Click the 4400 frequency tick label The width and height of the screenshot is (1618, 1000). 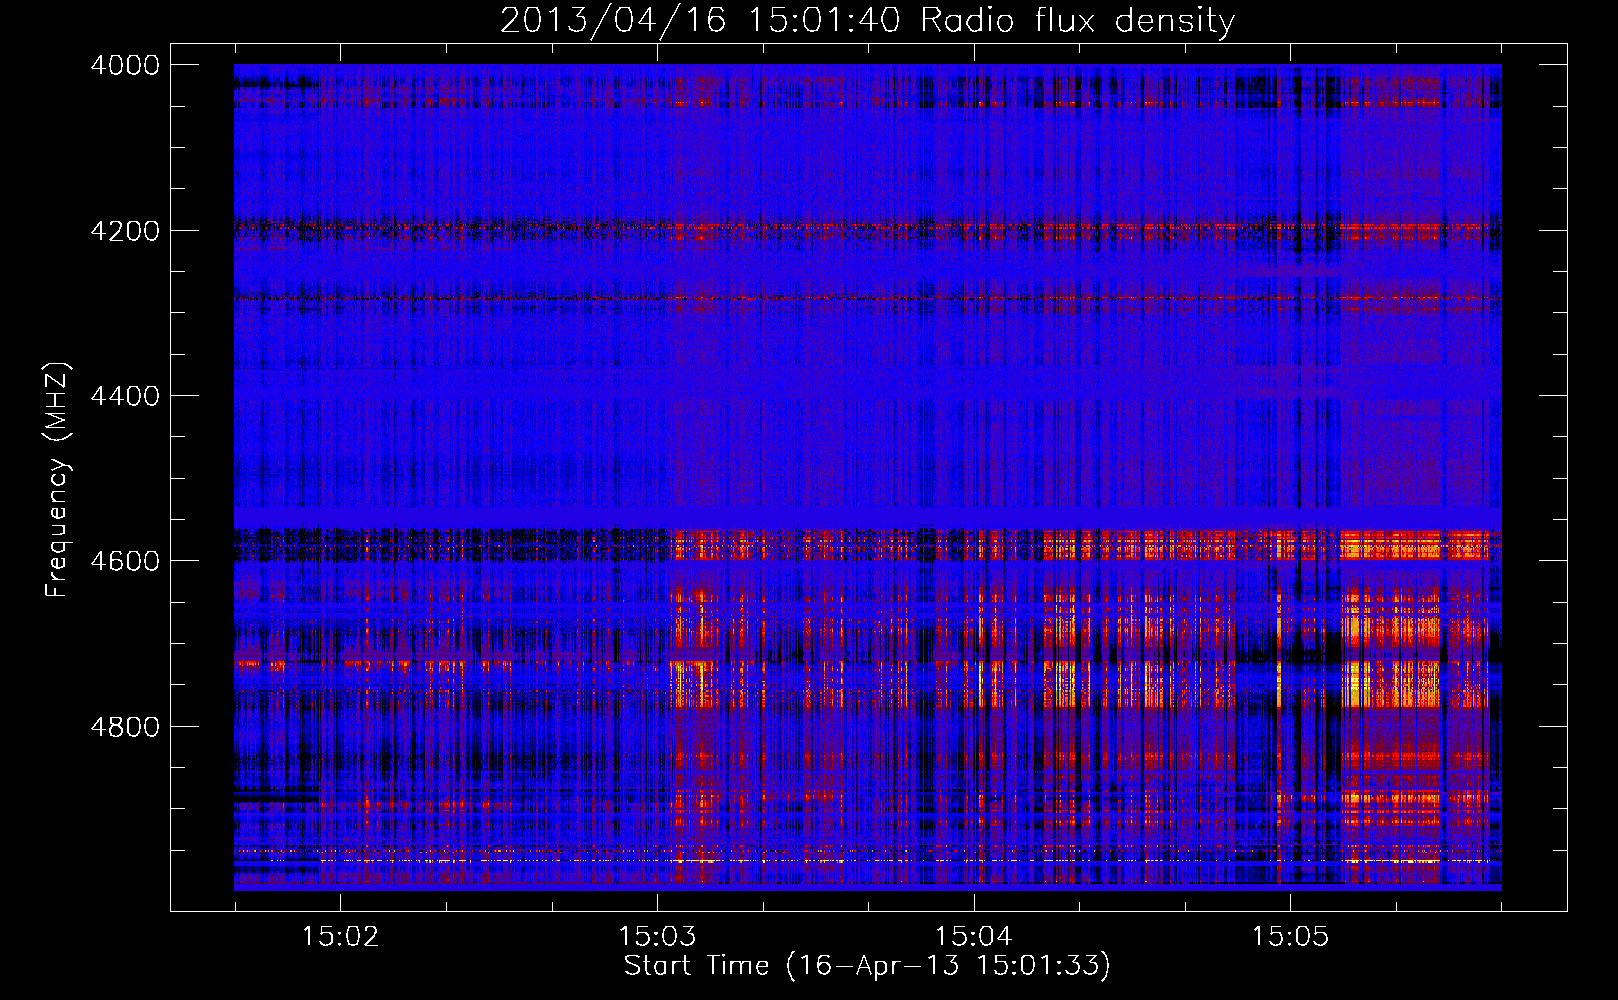pyautogui.click(x=125, y=396)
